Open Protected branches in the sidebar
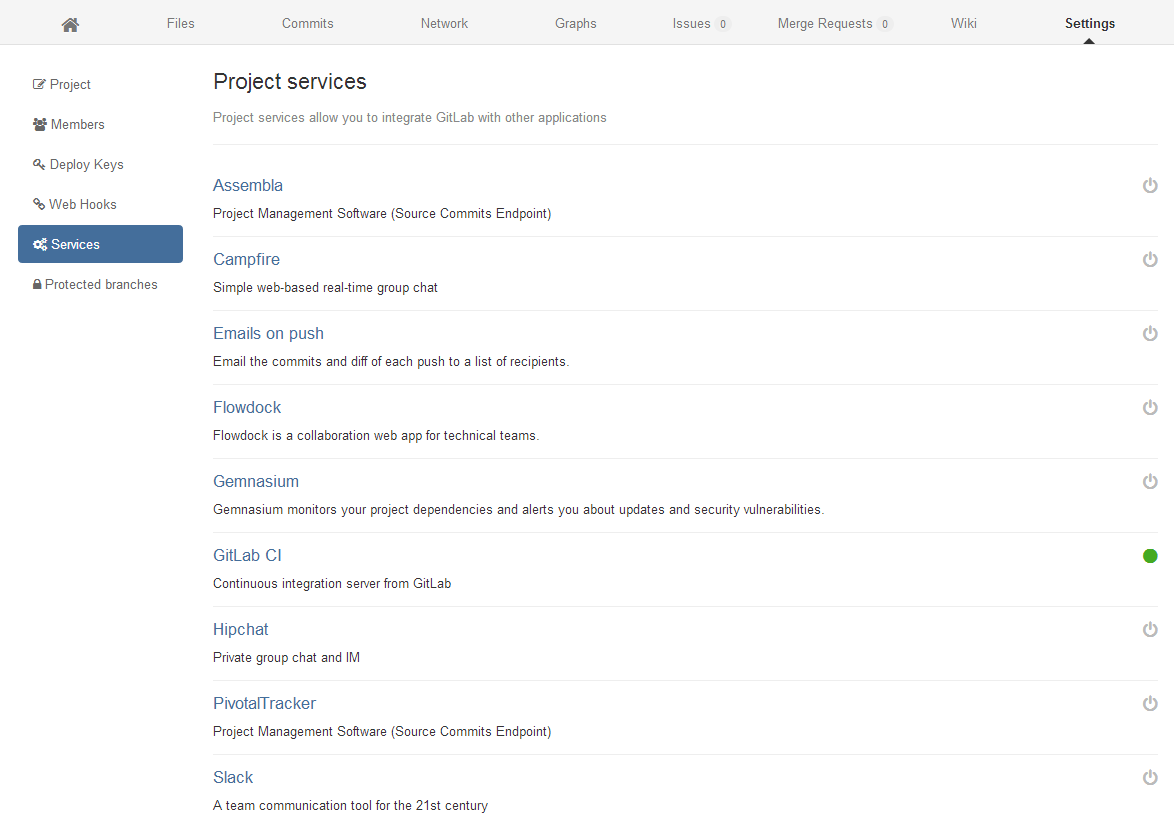1174x820 pixels. coord(100,285)
